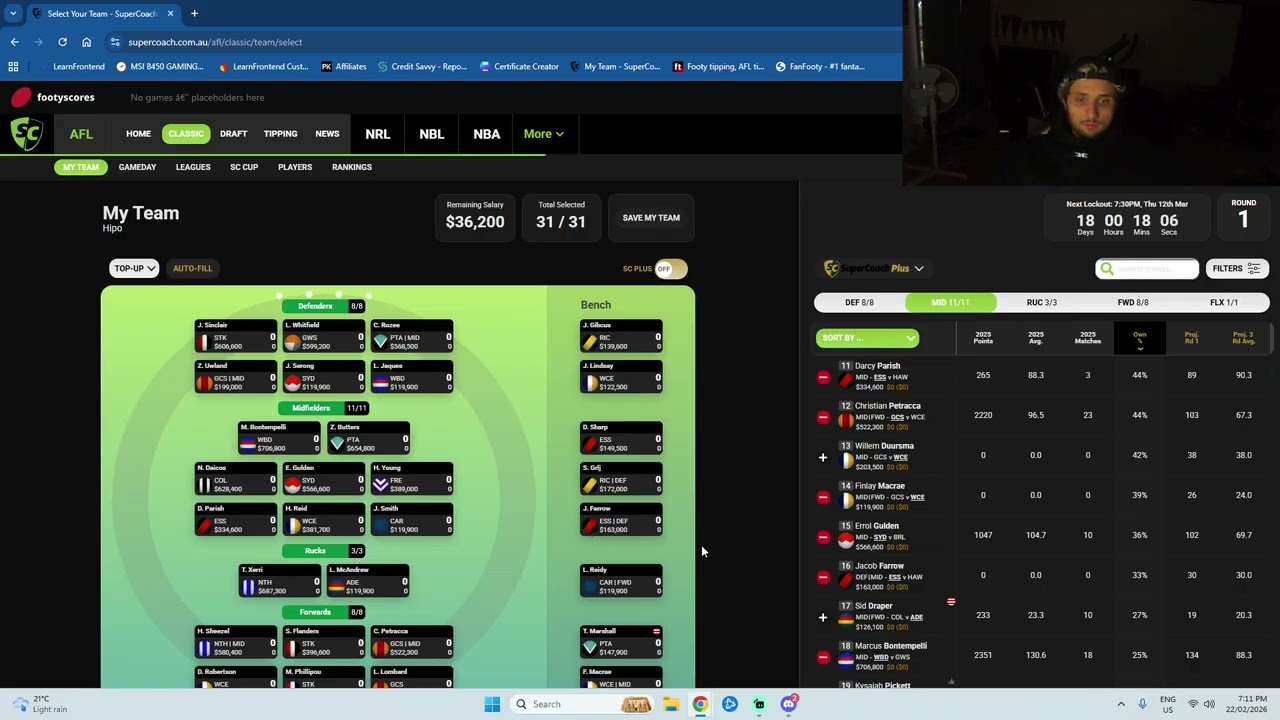This screenshot has width=1280, height=720.
Task: Show hidden system tray icons chevron
Action: [1121, 704]
